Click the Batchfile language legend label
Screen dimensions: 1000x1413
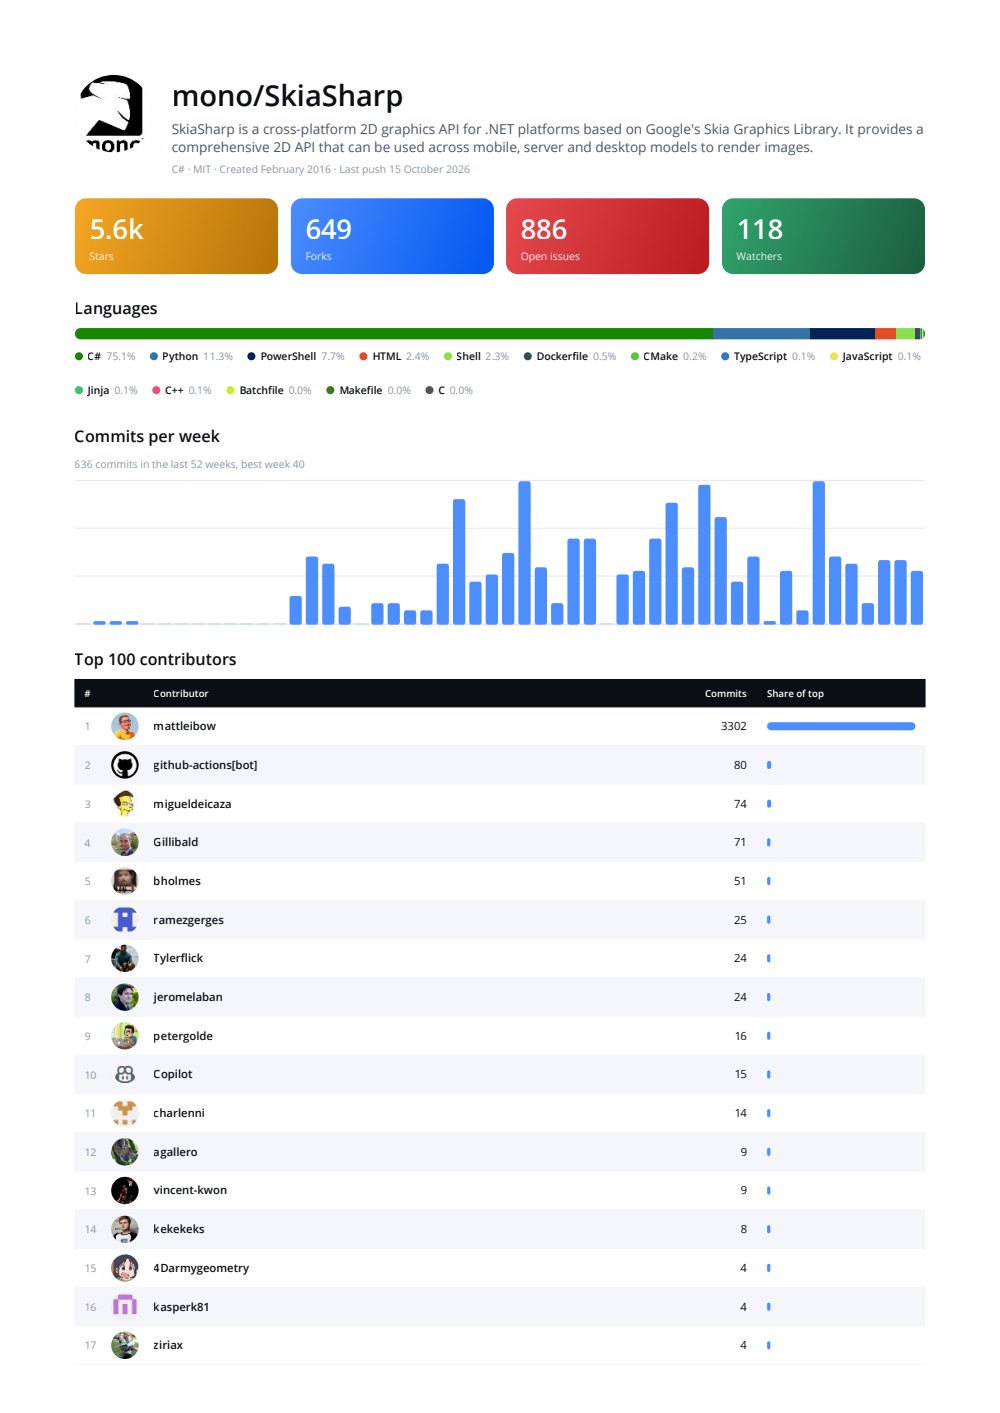point(261,391)
